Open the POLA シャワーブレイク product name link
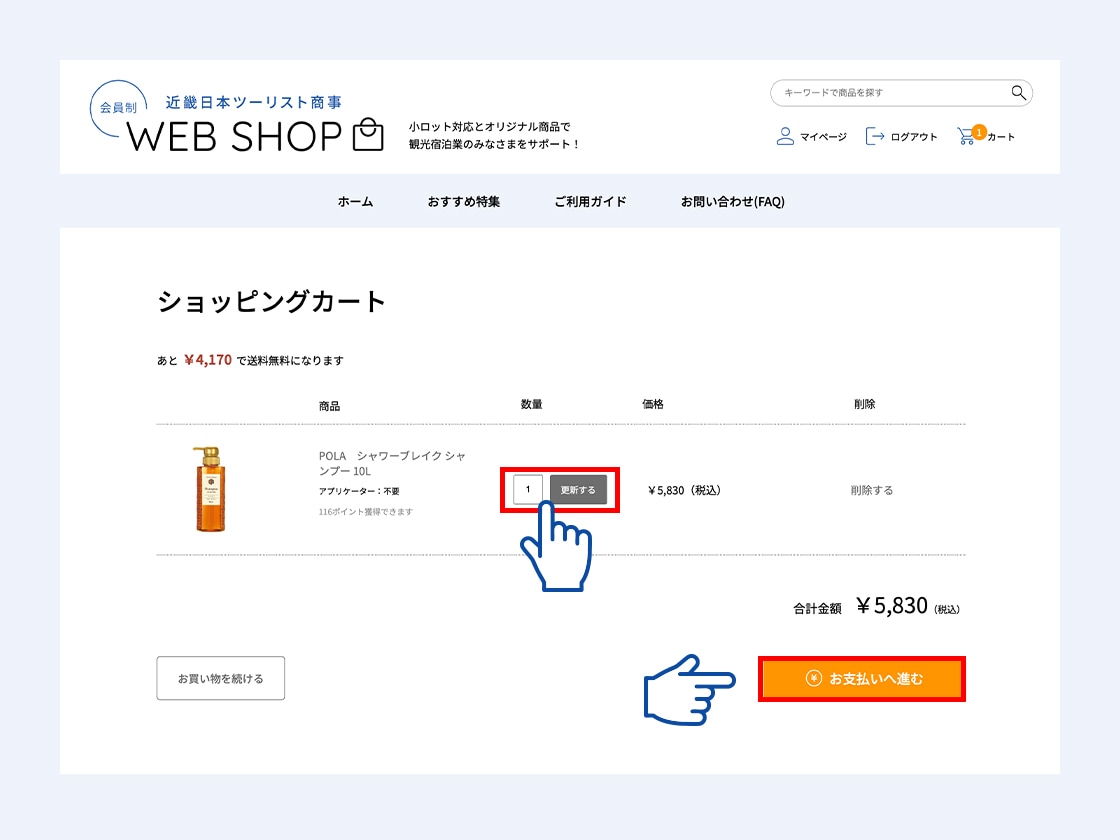The height and width of the screenshot is (840, 1120). (x=392, y=463)
